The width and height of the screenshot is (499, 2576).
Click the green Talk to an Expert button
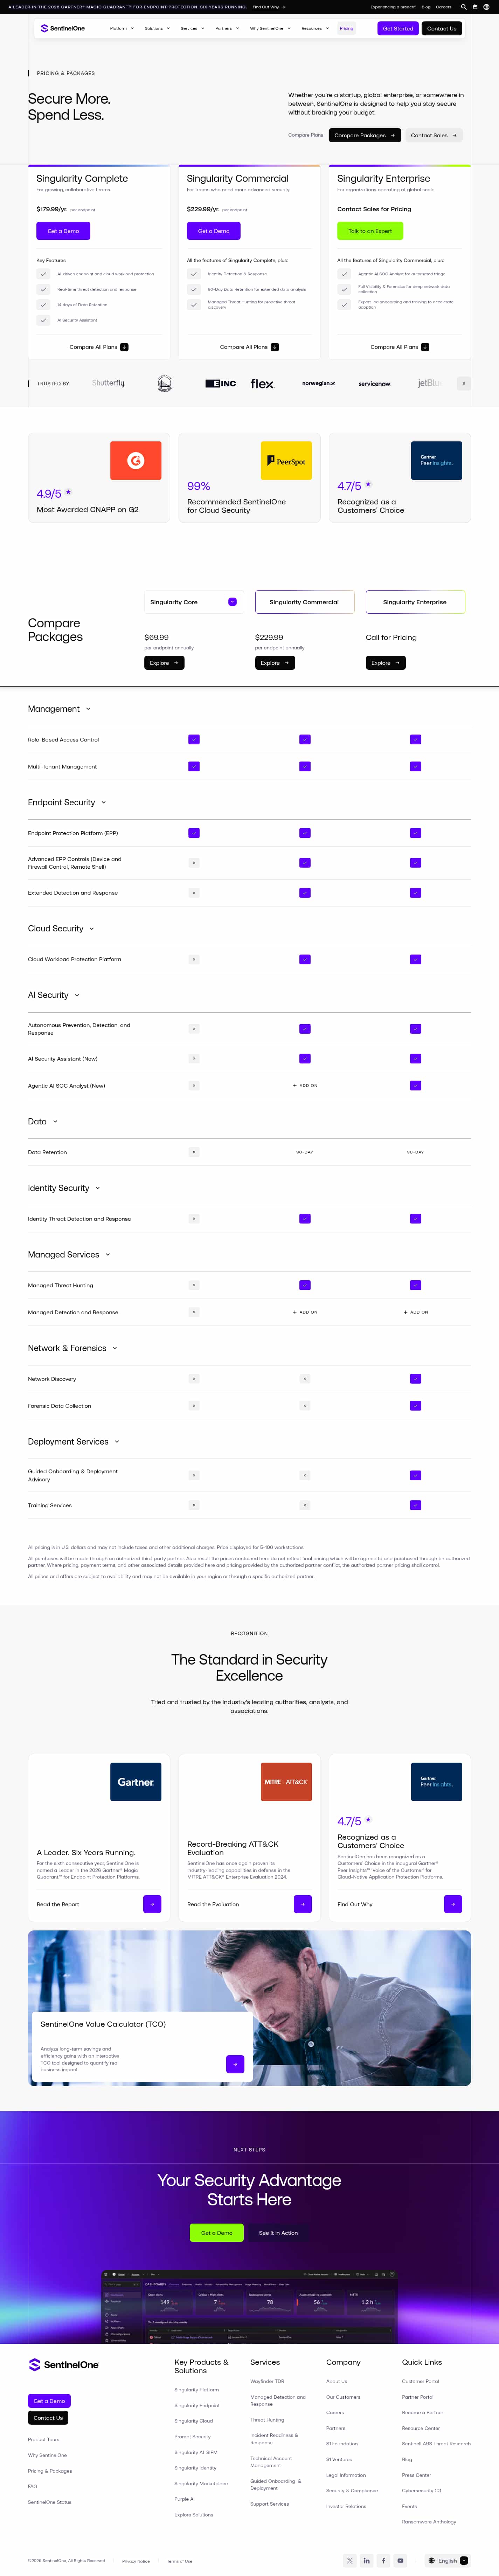[370, 231]
